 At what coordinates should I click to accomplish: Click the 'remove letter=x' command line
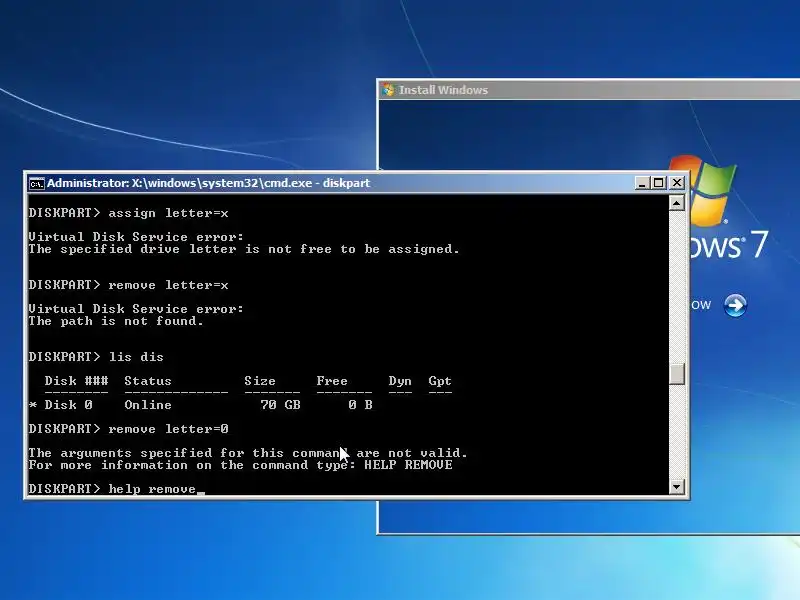click(x=129, y=285)
